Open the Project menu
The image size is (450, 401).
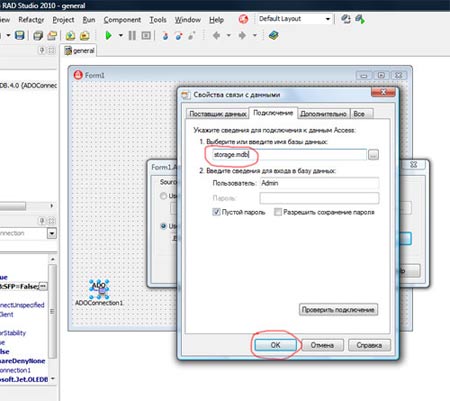63,20
